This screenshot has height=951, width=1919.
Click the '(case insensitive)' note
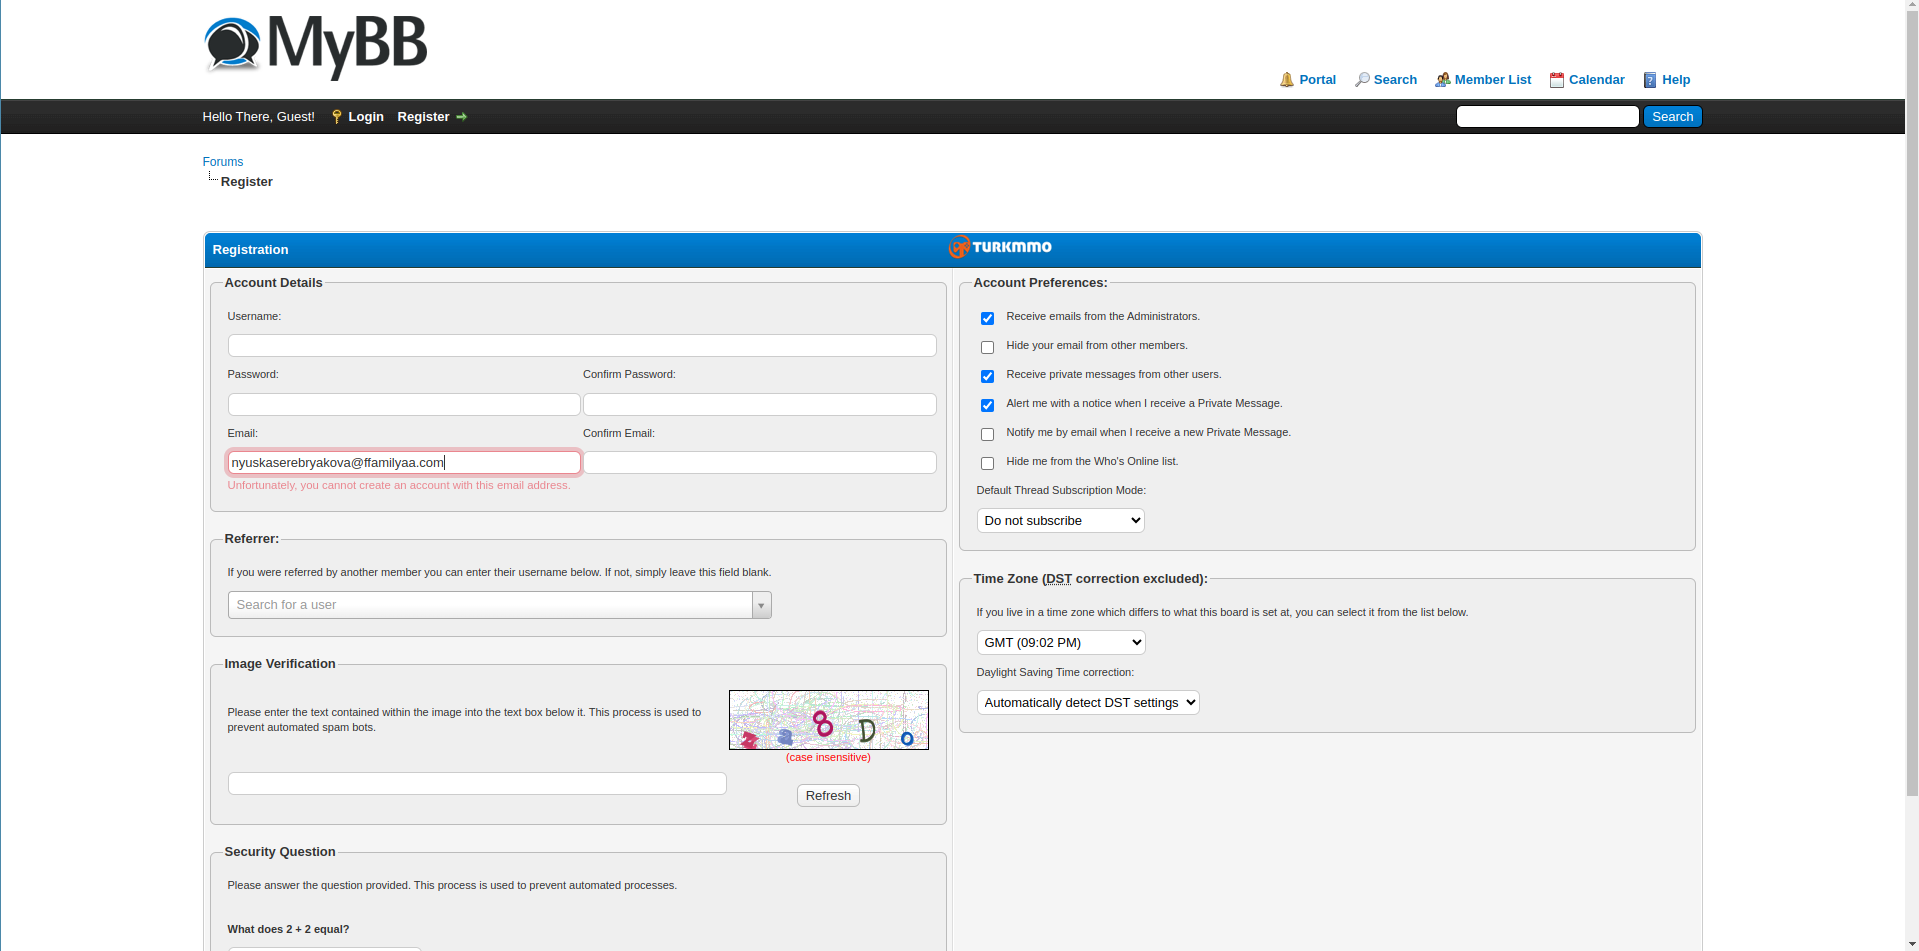pyautogui.click(x=828, y=758)
